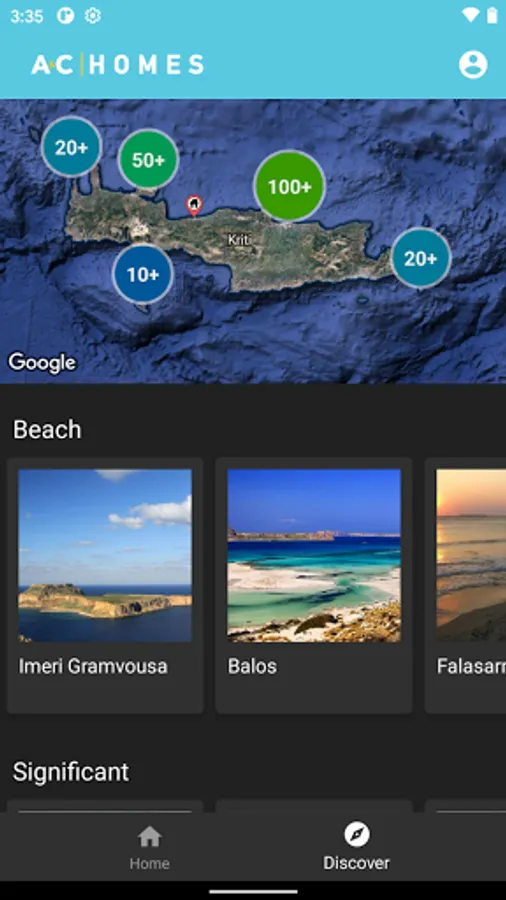Open the Imeri Gramvousa beach photo
Image resolution: width=506 pixels, height=900 pixels.
pos(105,555)
